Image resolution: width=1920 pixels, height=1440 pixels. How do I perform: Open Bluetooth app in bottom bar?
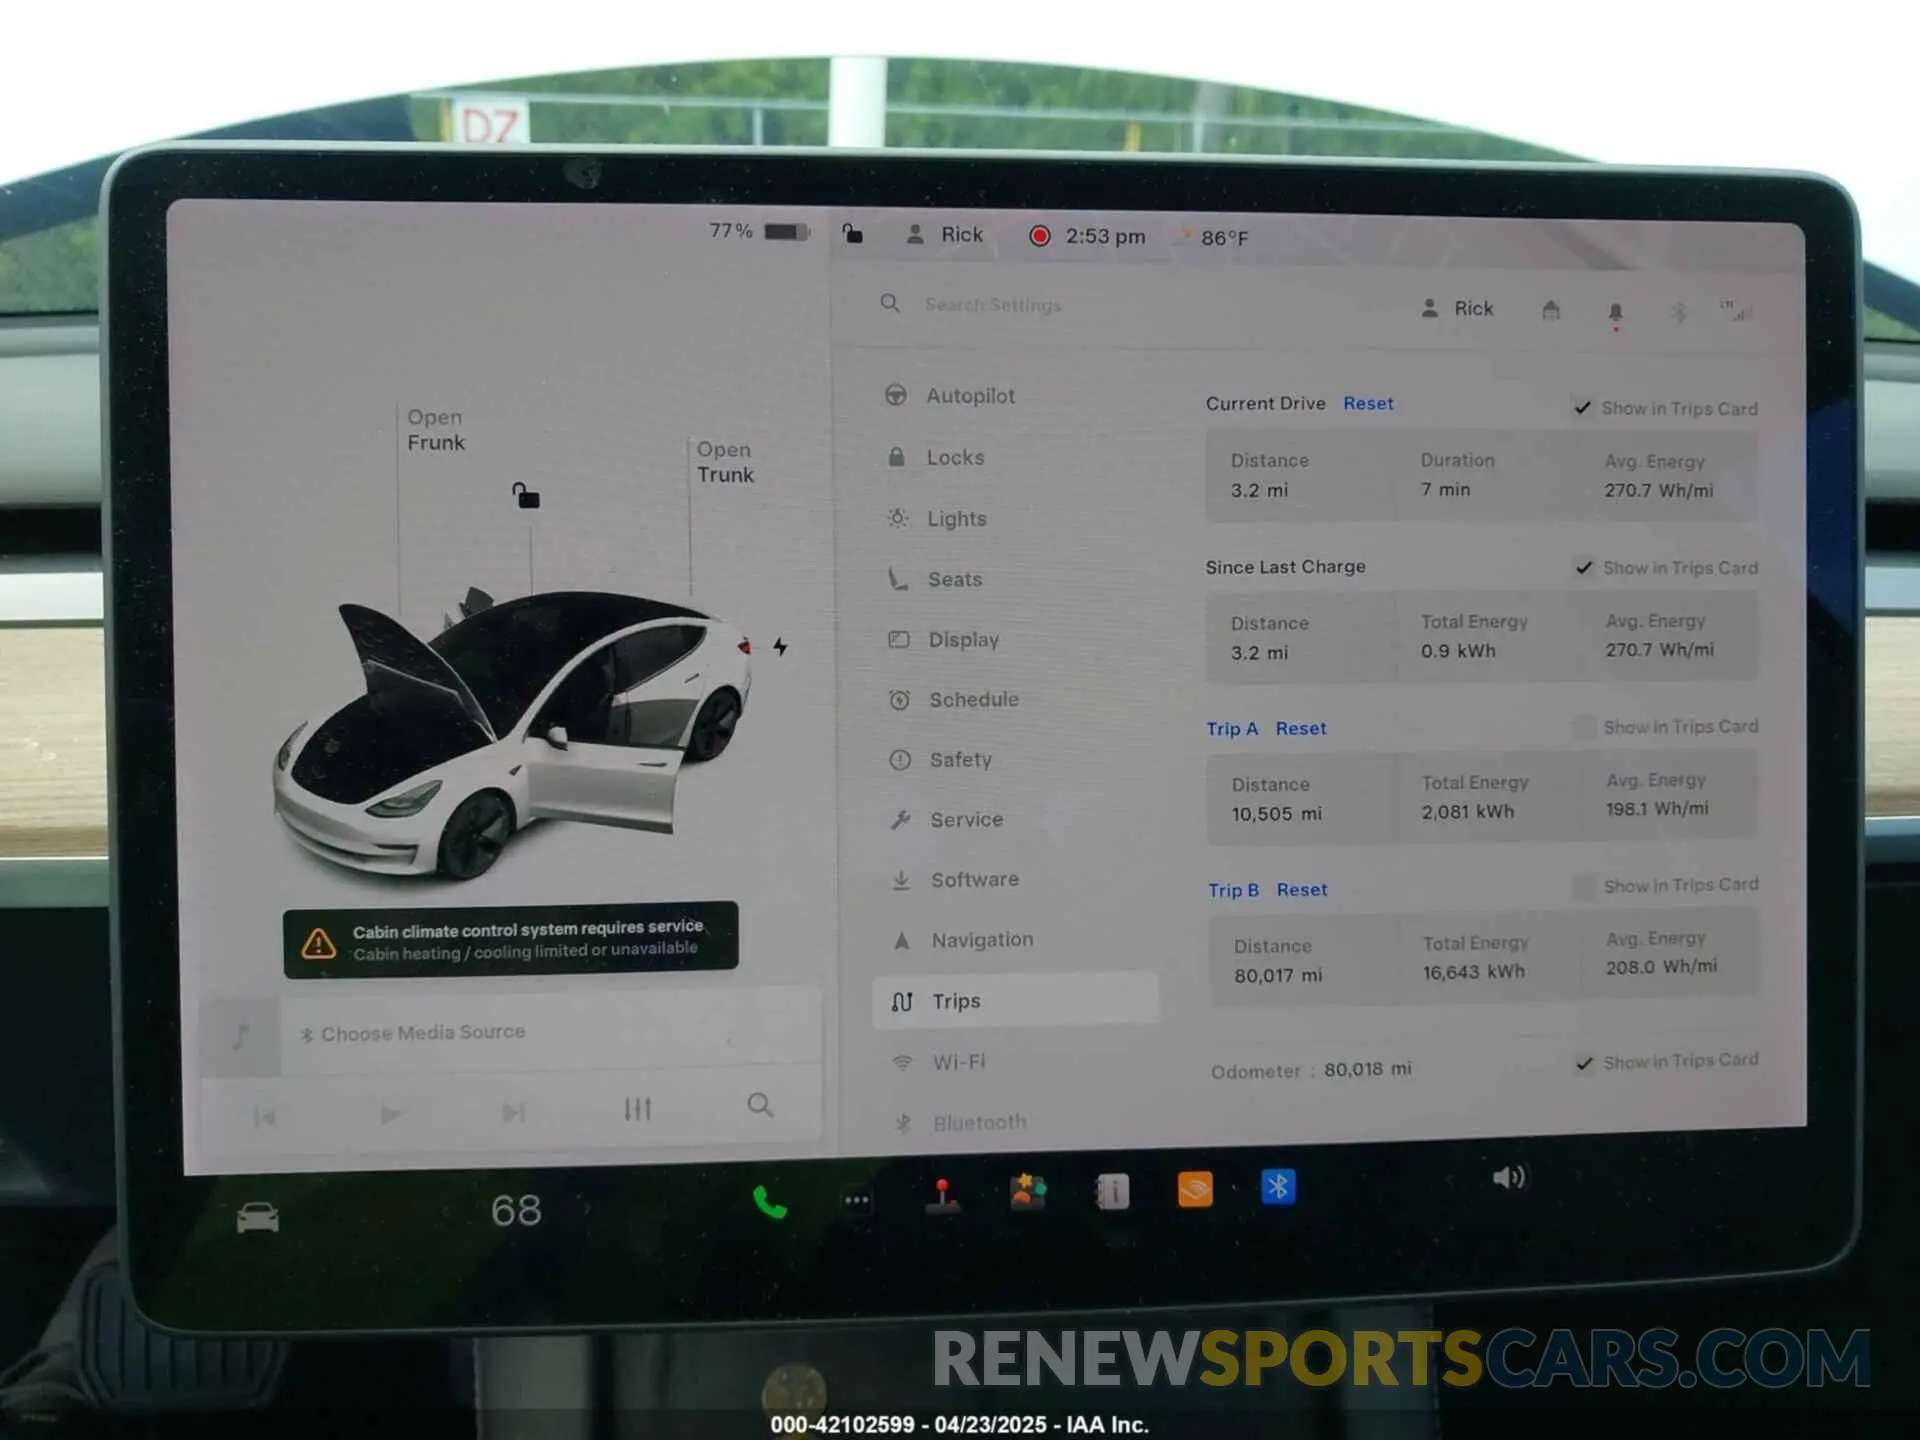coord(1278,1187)
